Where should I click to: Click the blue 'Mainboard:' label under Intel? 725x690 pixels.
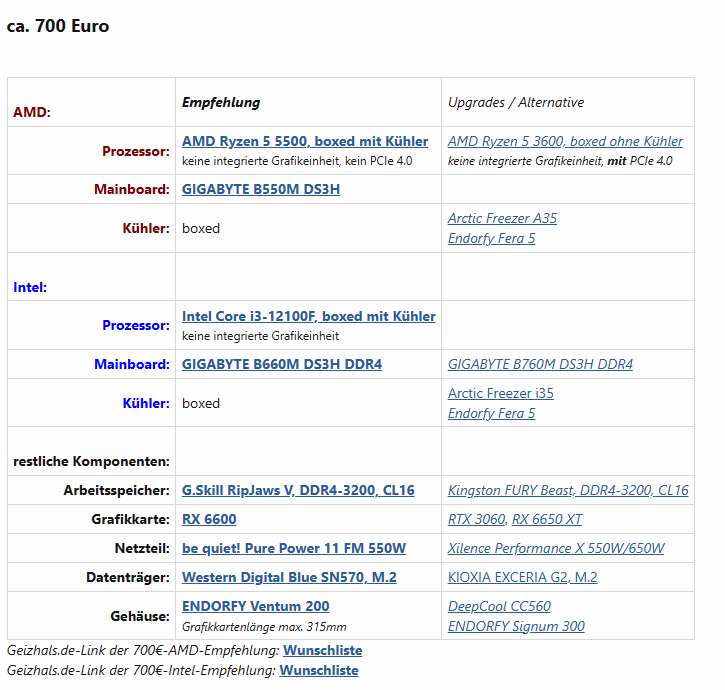point(132,364)
